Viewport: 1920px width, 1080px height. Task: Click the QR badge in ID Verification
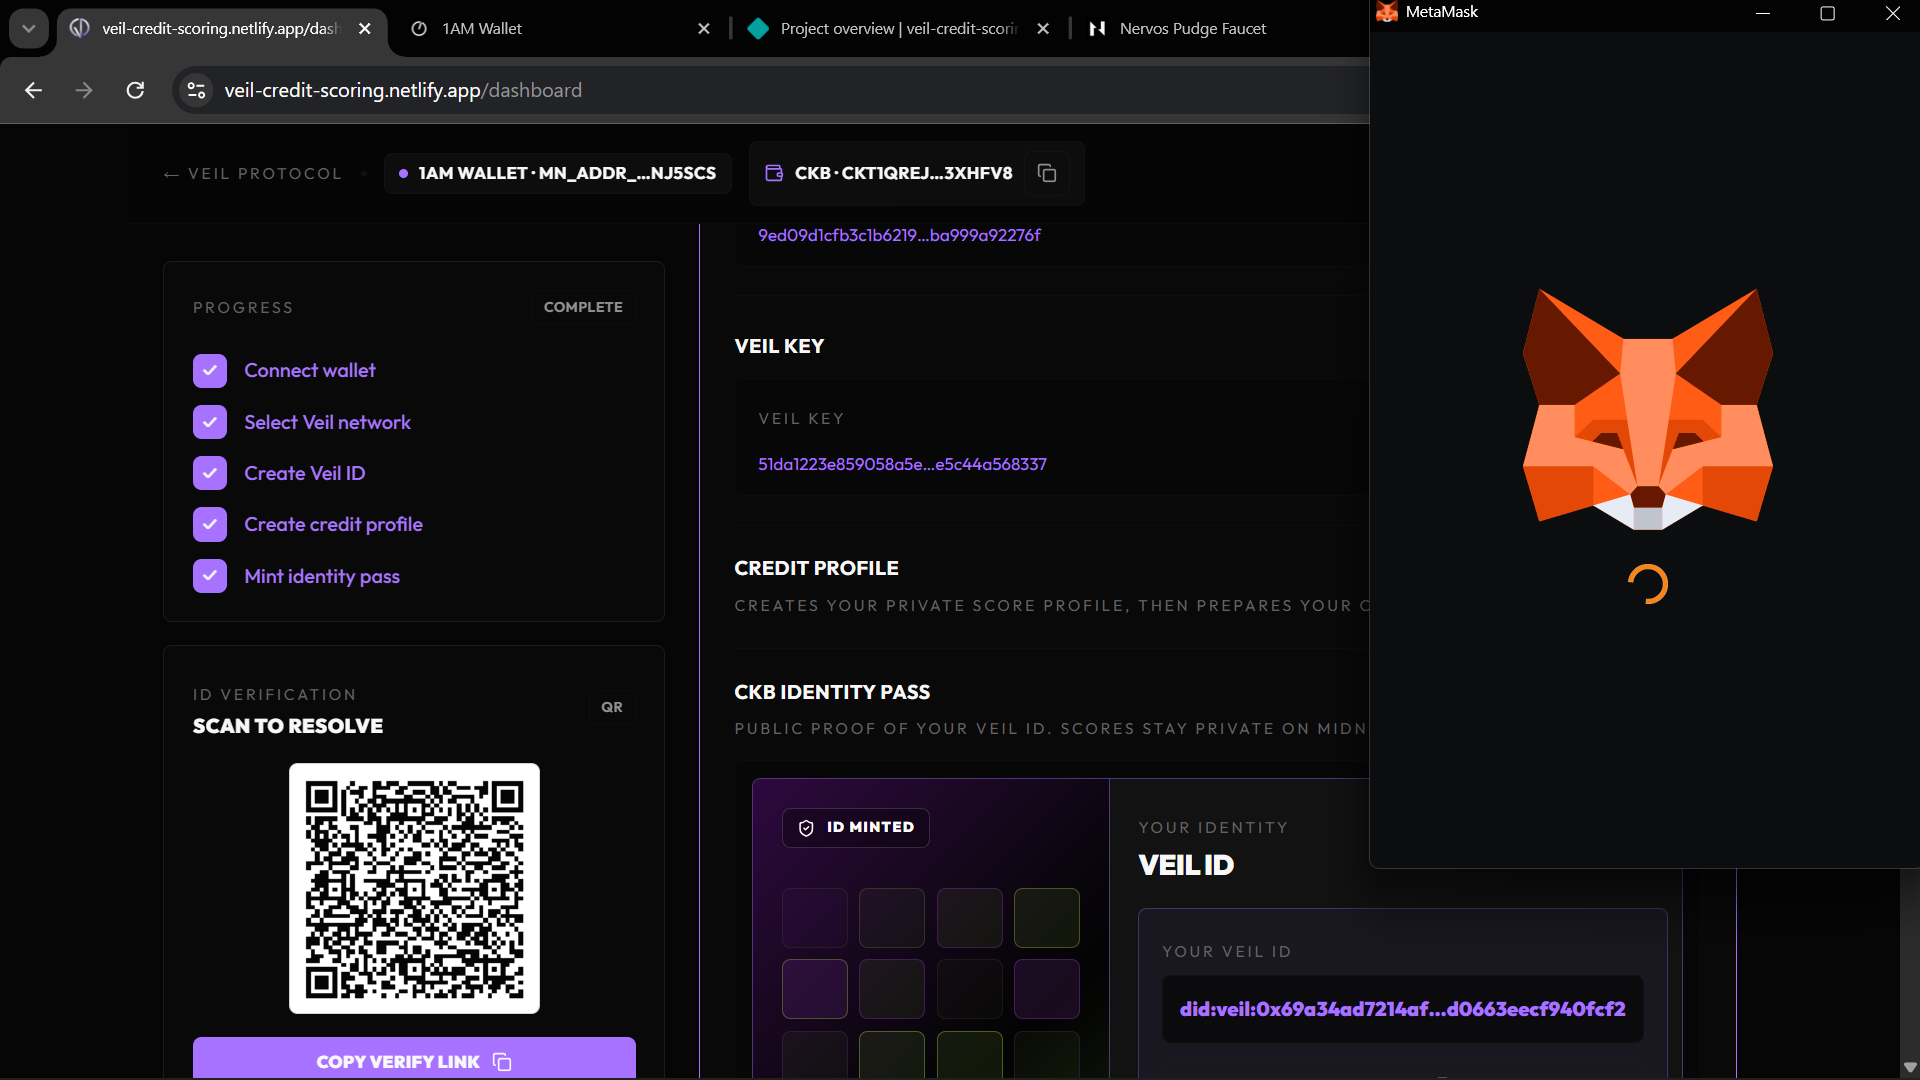(612, 707)
